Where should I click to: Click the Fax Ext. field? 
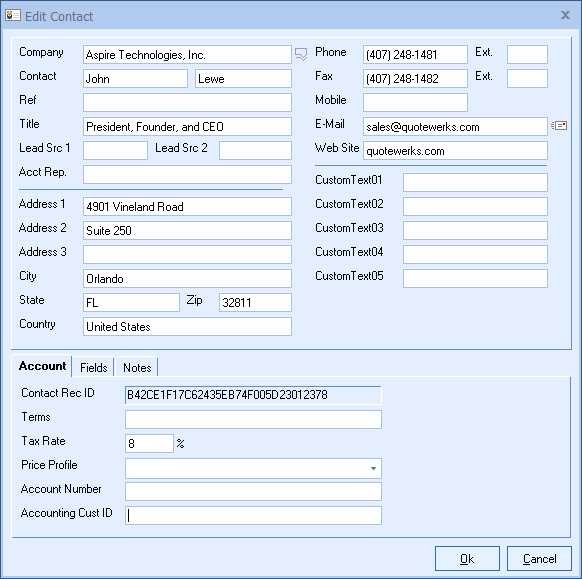(527, 79)
